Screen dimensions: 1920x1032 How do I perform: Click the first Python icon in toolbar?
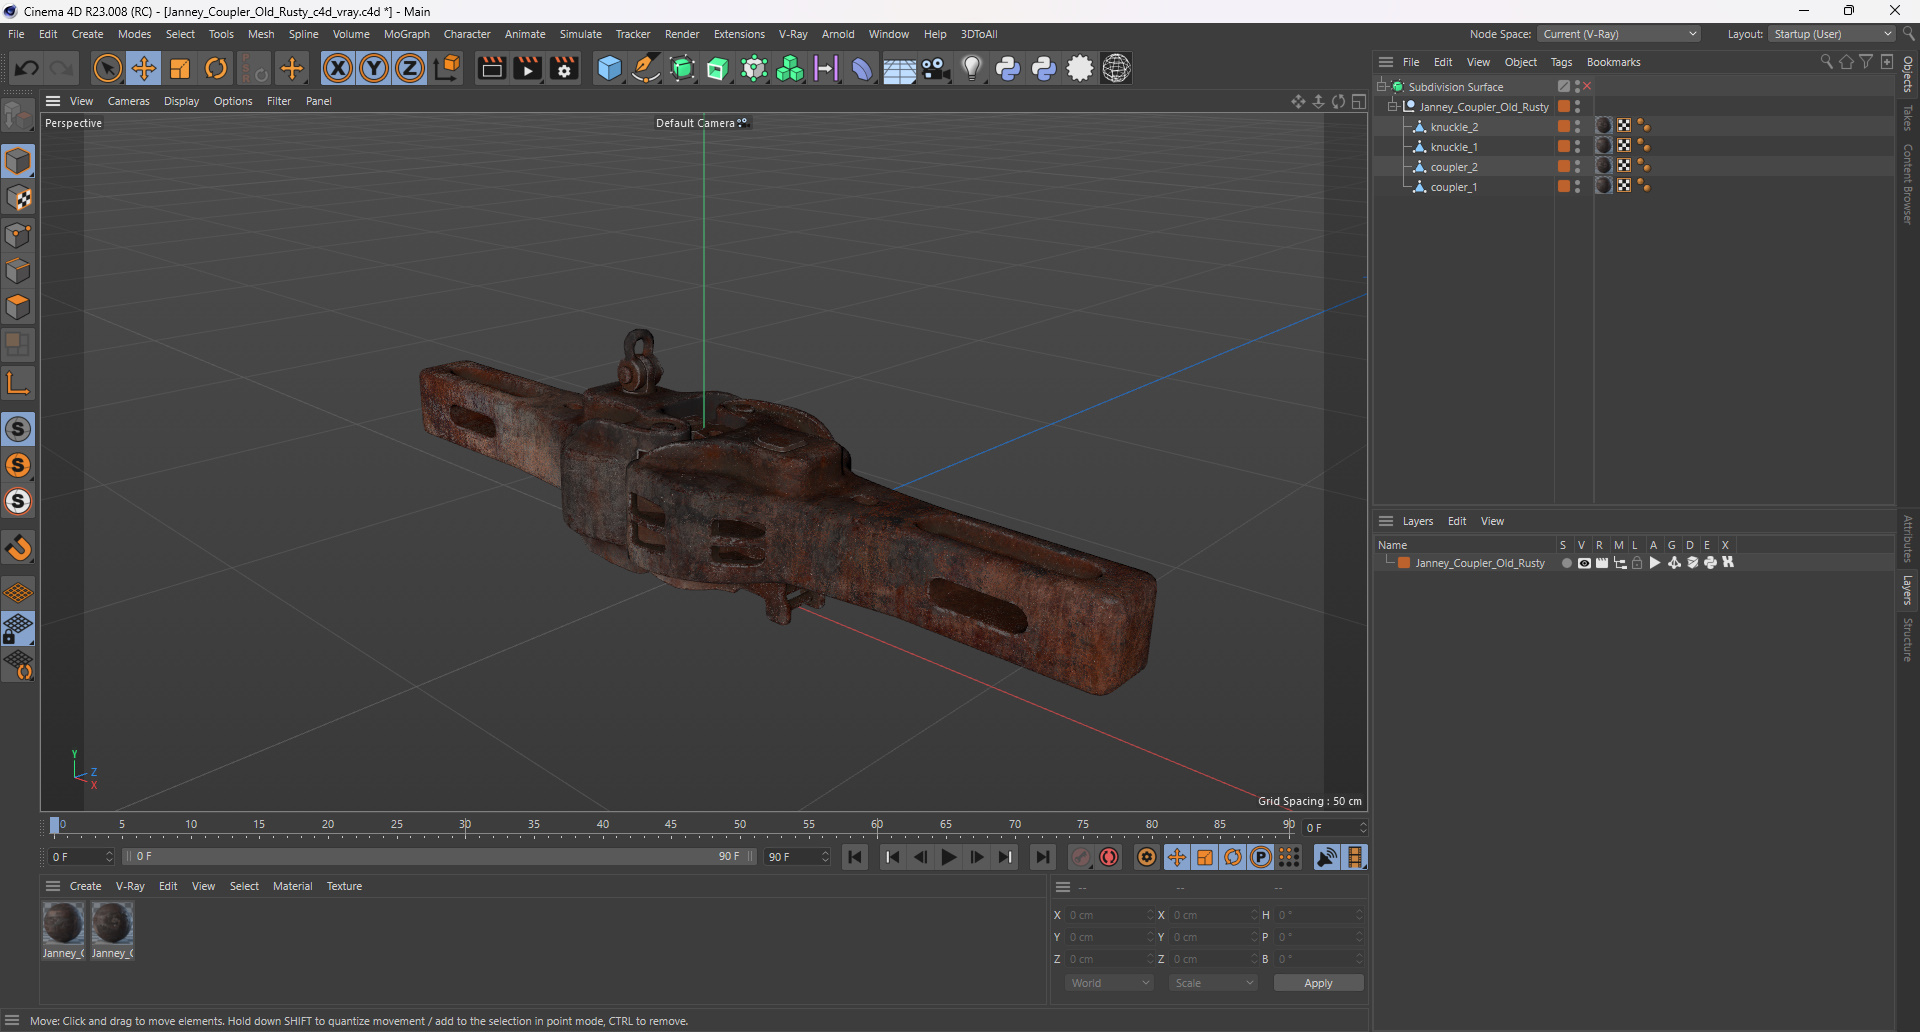click(1008, 68)
